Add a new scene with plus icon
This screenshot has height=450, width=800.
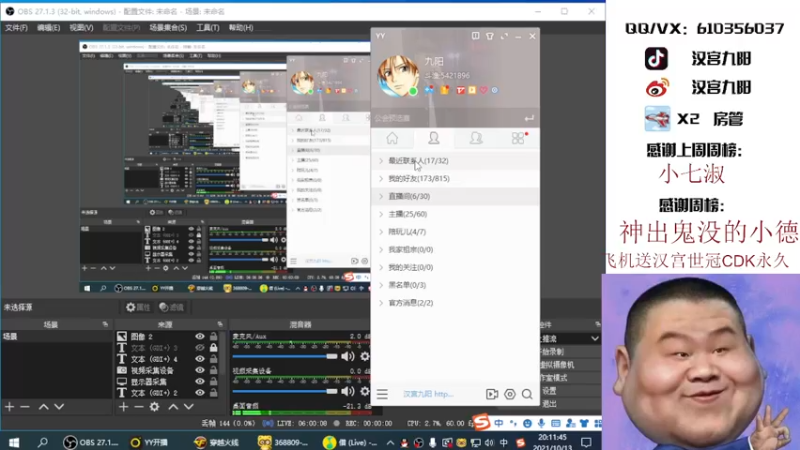(x=9, y=407)
